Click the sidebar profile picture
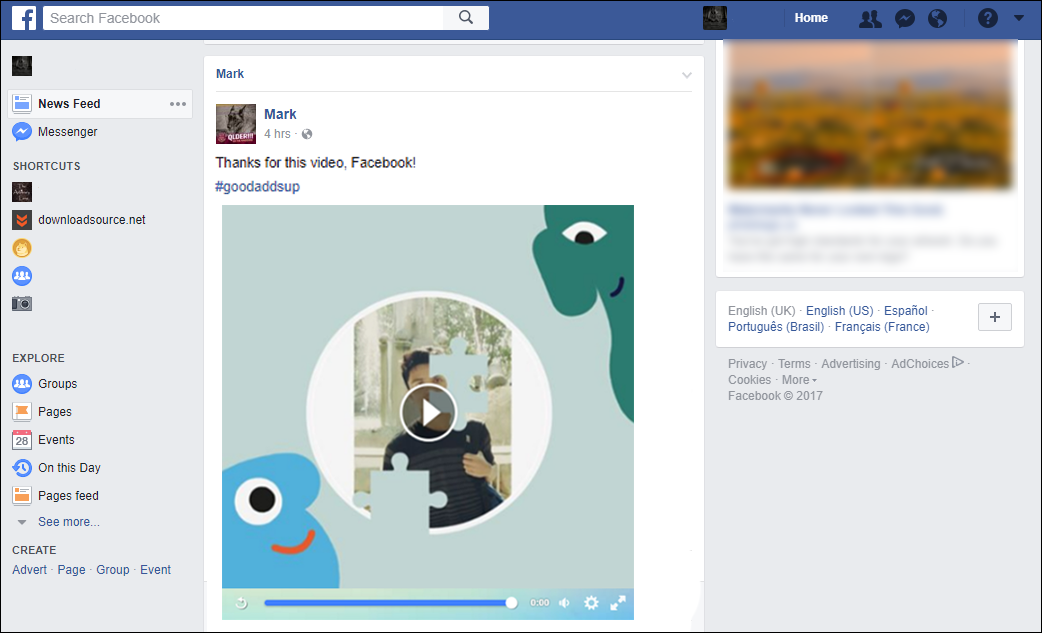Screen dimensions: 1042x633 tap(22, 66)
